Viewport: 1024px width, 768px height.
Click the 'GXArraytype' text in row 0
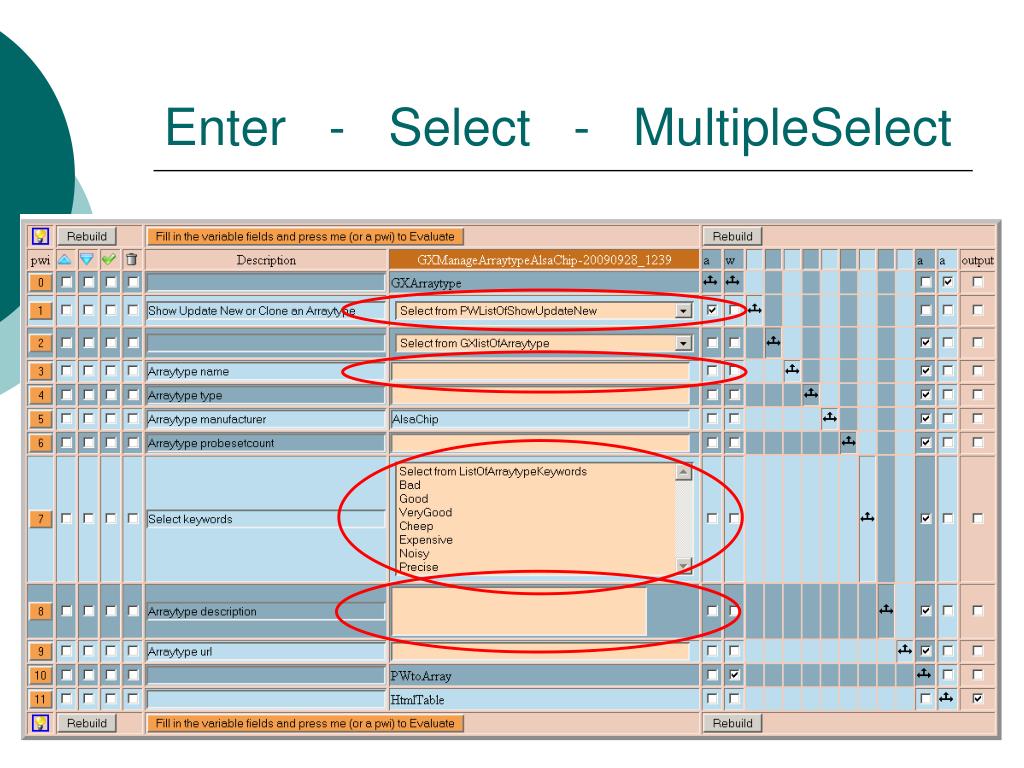click(x=426, y=283)
